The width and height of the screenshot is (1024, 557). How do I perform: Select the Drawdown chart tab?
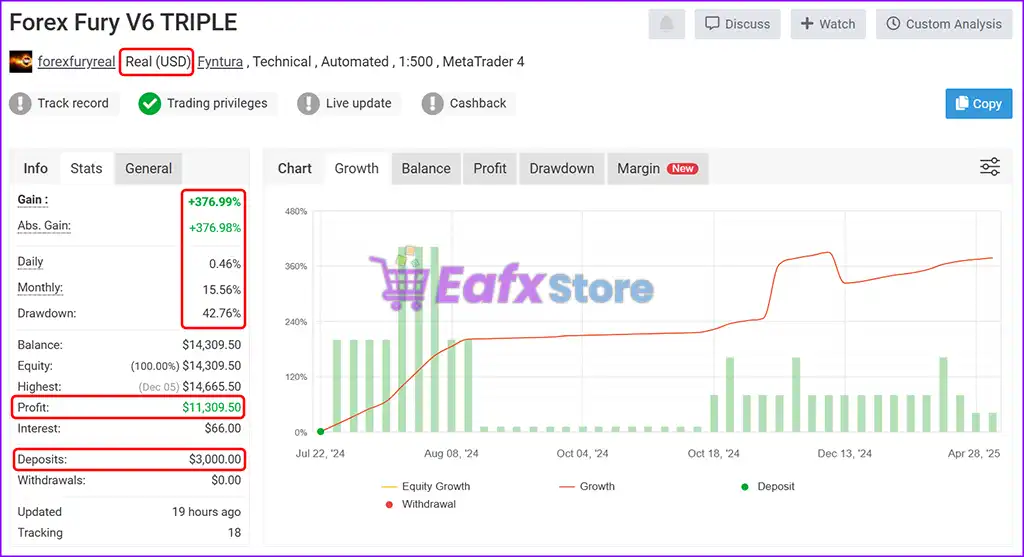(561, 168)
